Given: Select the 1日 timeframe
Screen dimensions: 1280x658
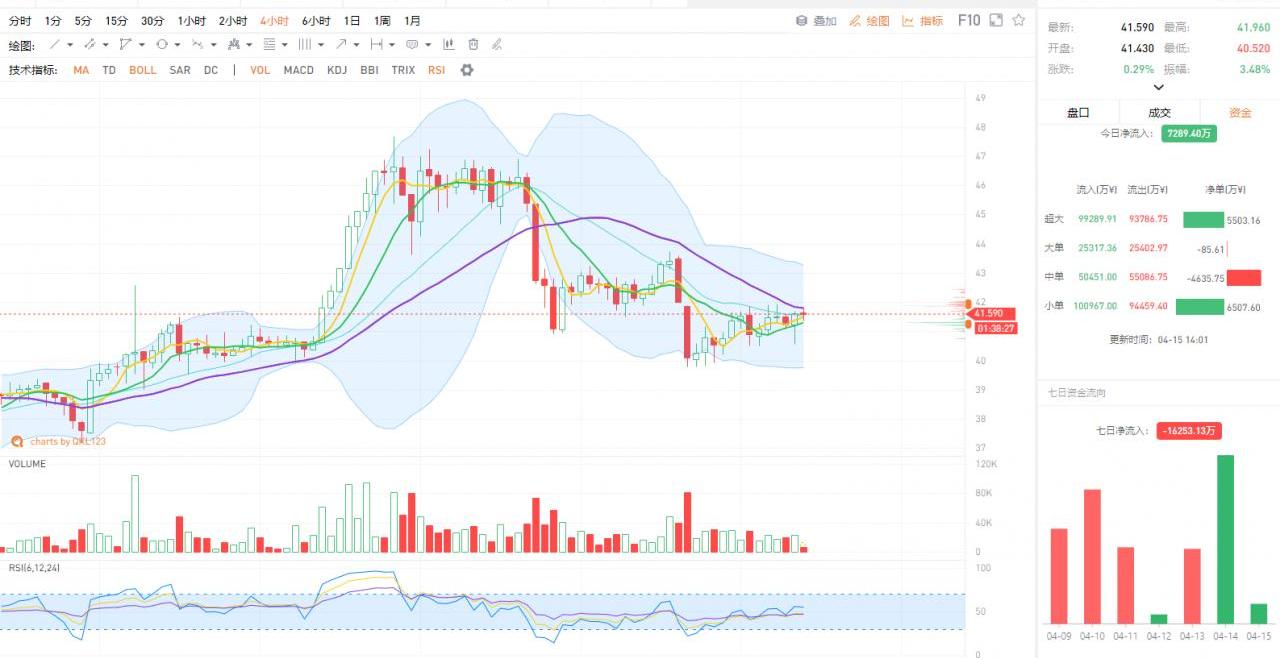Looking at the screenshot, I should (x=352, y=21).
